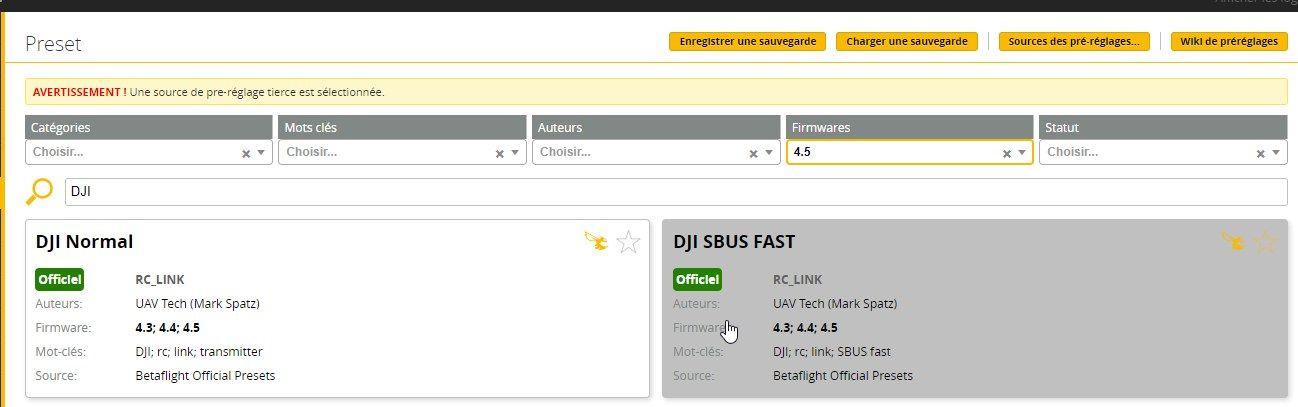Clear the Firmwares 4.5 filter selection
This screenshot has width=1298, height=407.
pyautogui.click(x=1007, y=153)
